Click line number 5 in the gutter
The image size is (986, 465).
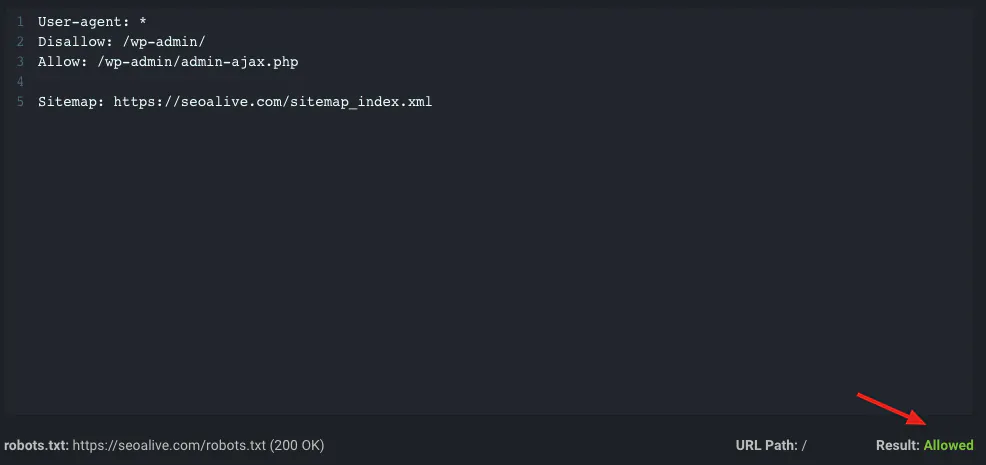(x=20, y=101)
